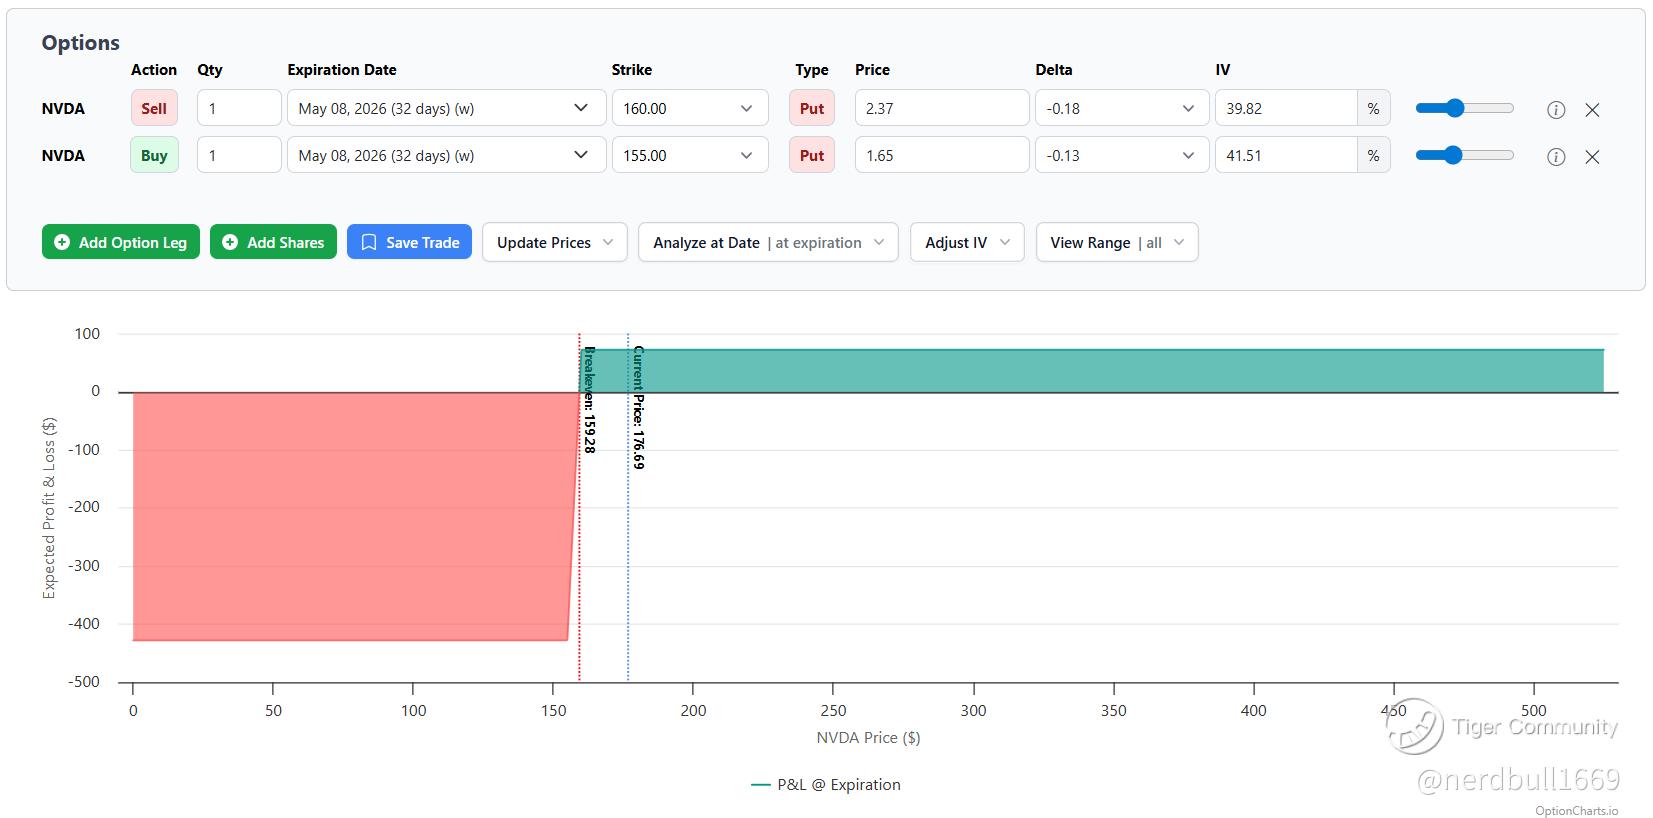Click the plus icon on Add Option Leg

coord(62,242)
